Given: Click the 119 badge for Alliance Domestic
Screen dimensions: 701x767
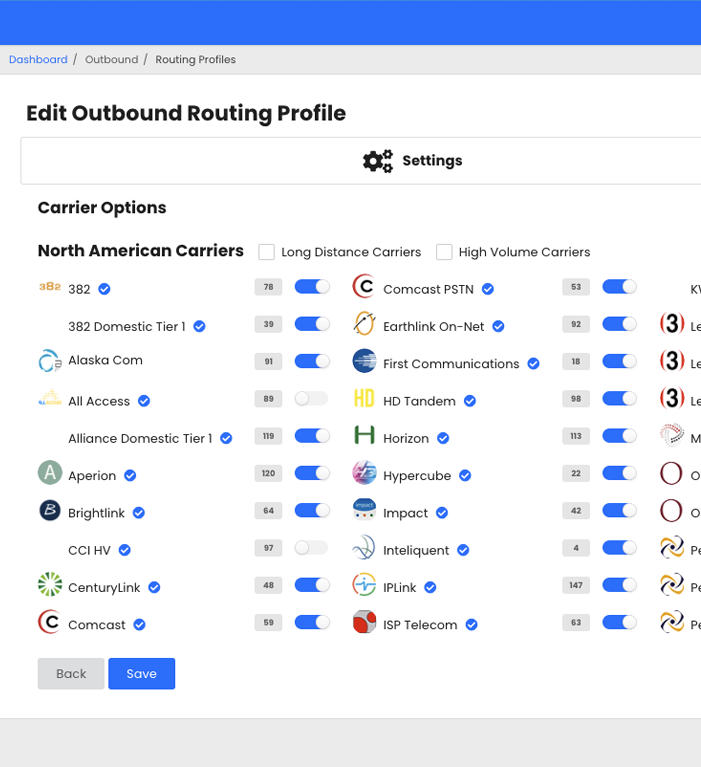Looking at the screenshot, I should coord(269,436).
